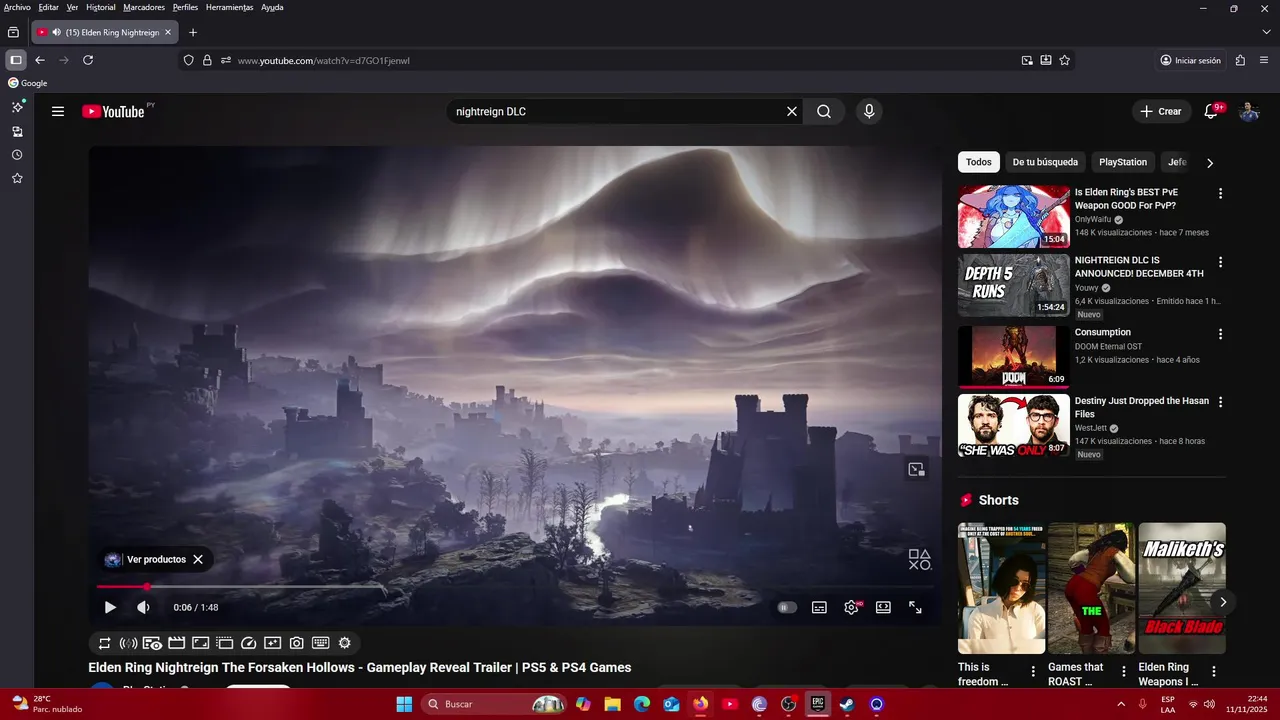Open the 'DEPTH 5 RUNS' video thumbnail
Screen dimensions: 1280x720
tap(1014, 286)
